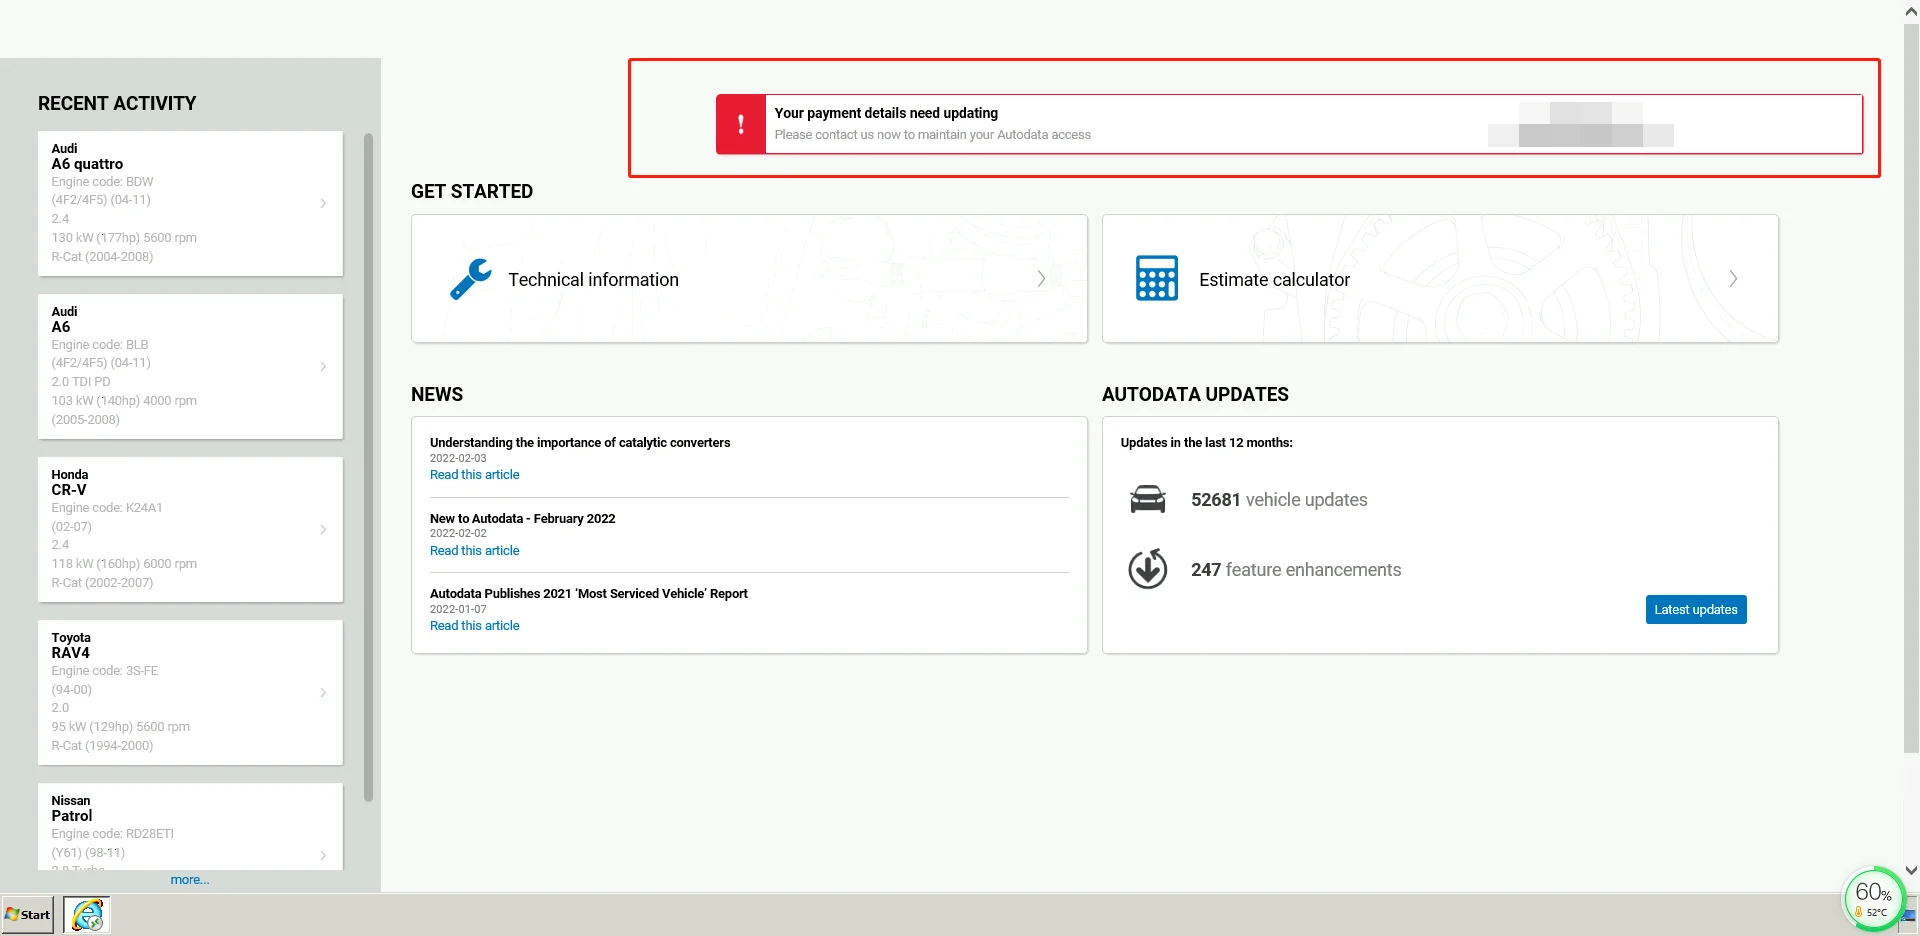This screenshot has height=936, width=1920.
Task: Click the page scroll up arrow
Action: (x=1911, y=12)
